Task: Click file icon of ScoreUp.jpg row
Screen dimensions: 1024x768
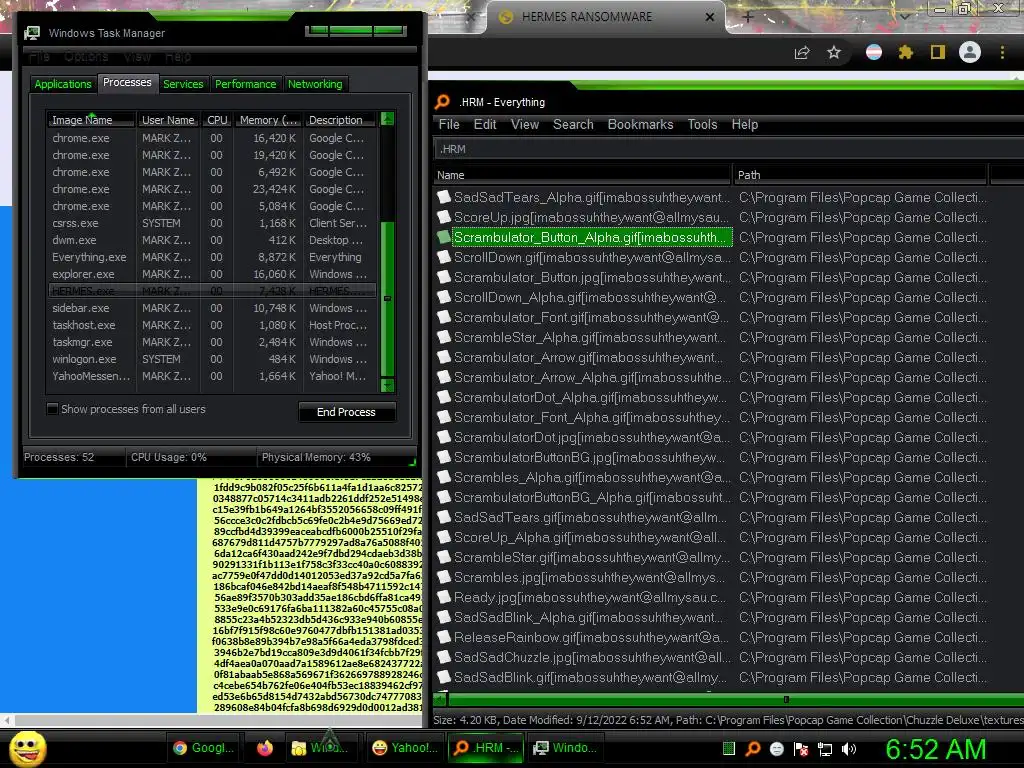Action: [444, 217]
